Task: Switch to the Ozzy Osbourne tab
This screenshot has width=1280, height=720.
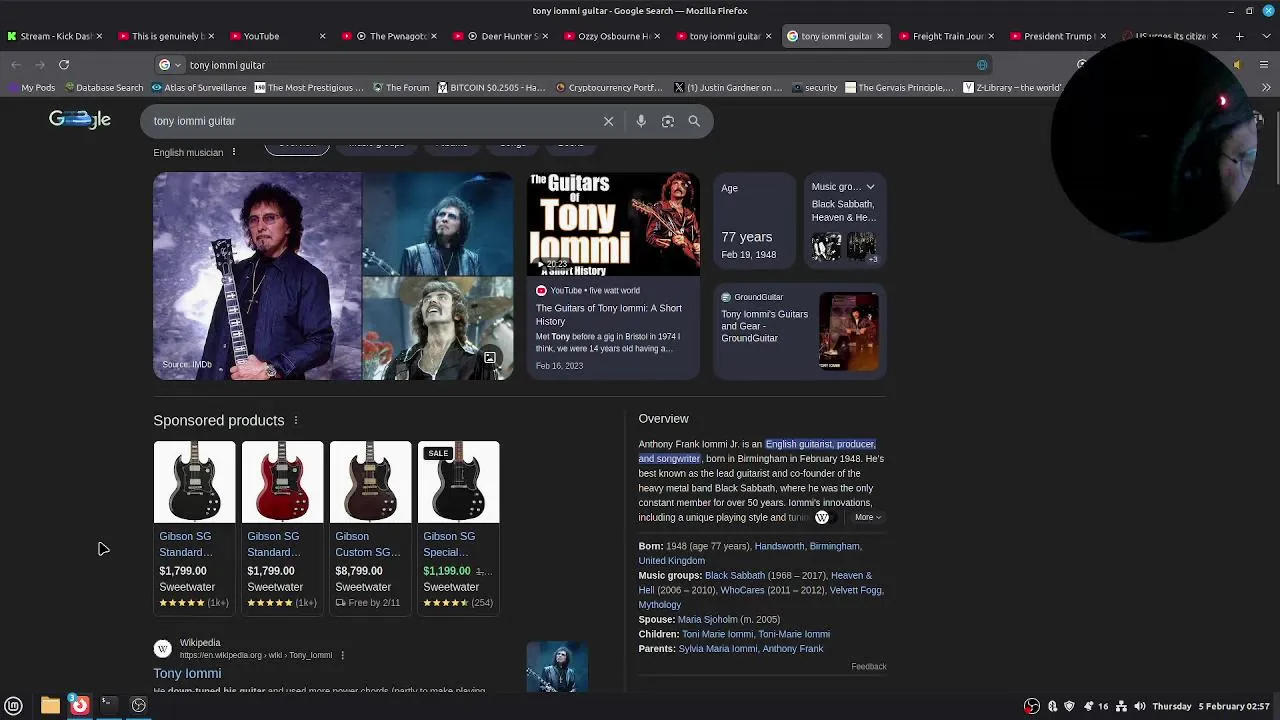Action: tap(611, 36)
